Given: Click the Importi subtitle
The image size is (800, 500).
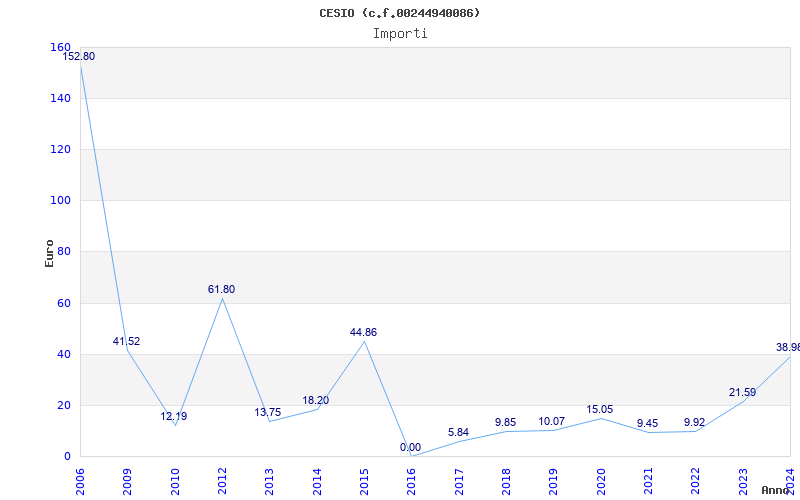Looking at the screenshot, I should coord(399,34).
